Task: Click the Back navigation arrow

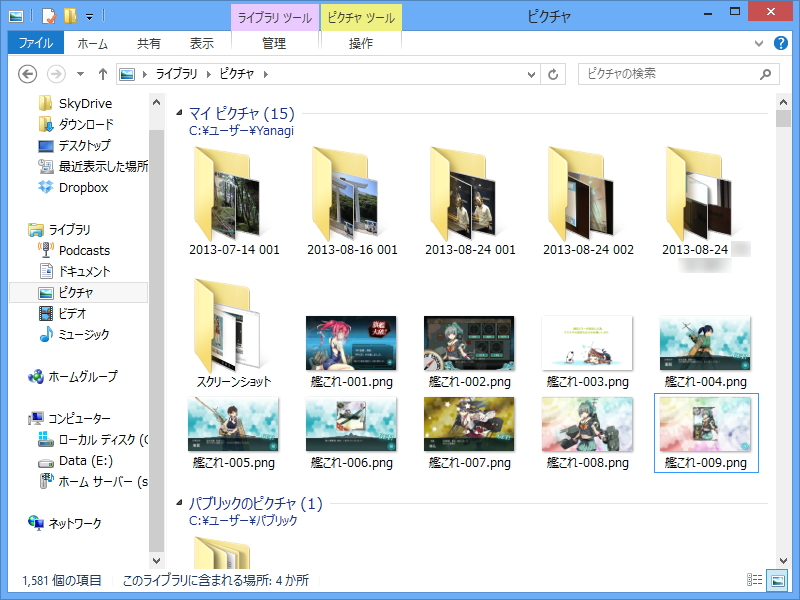Action: point(28,74)
